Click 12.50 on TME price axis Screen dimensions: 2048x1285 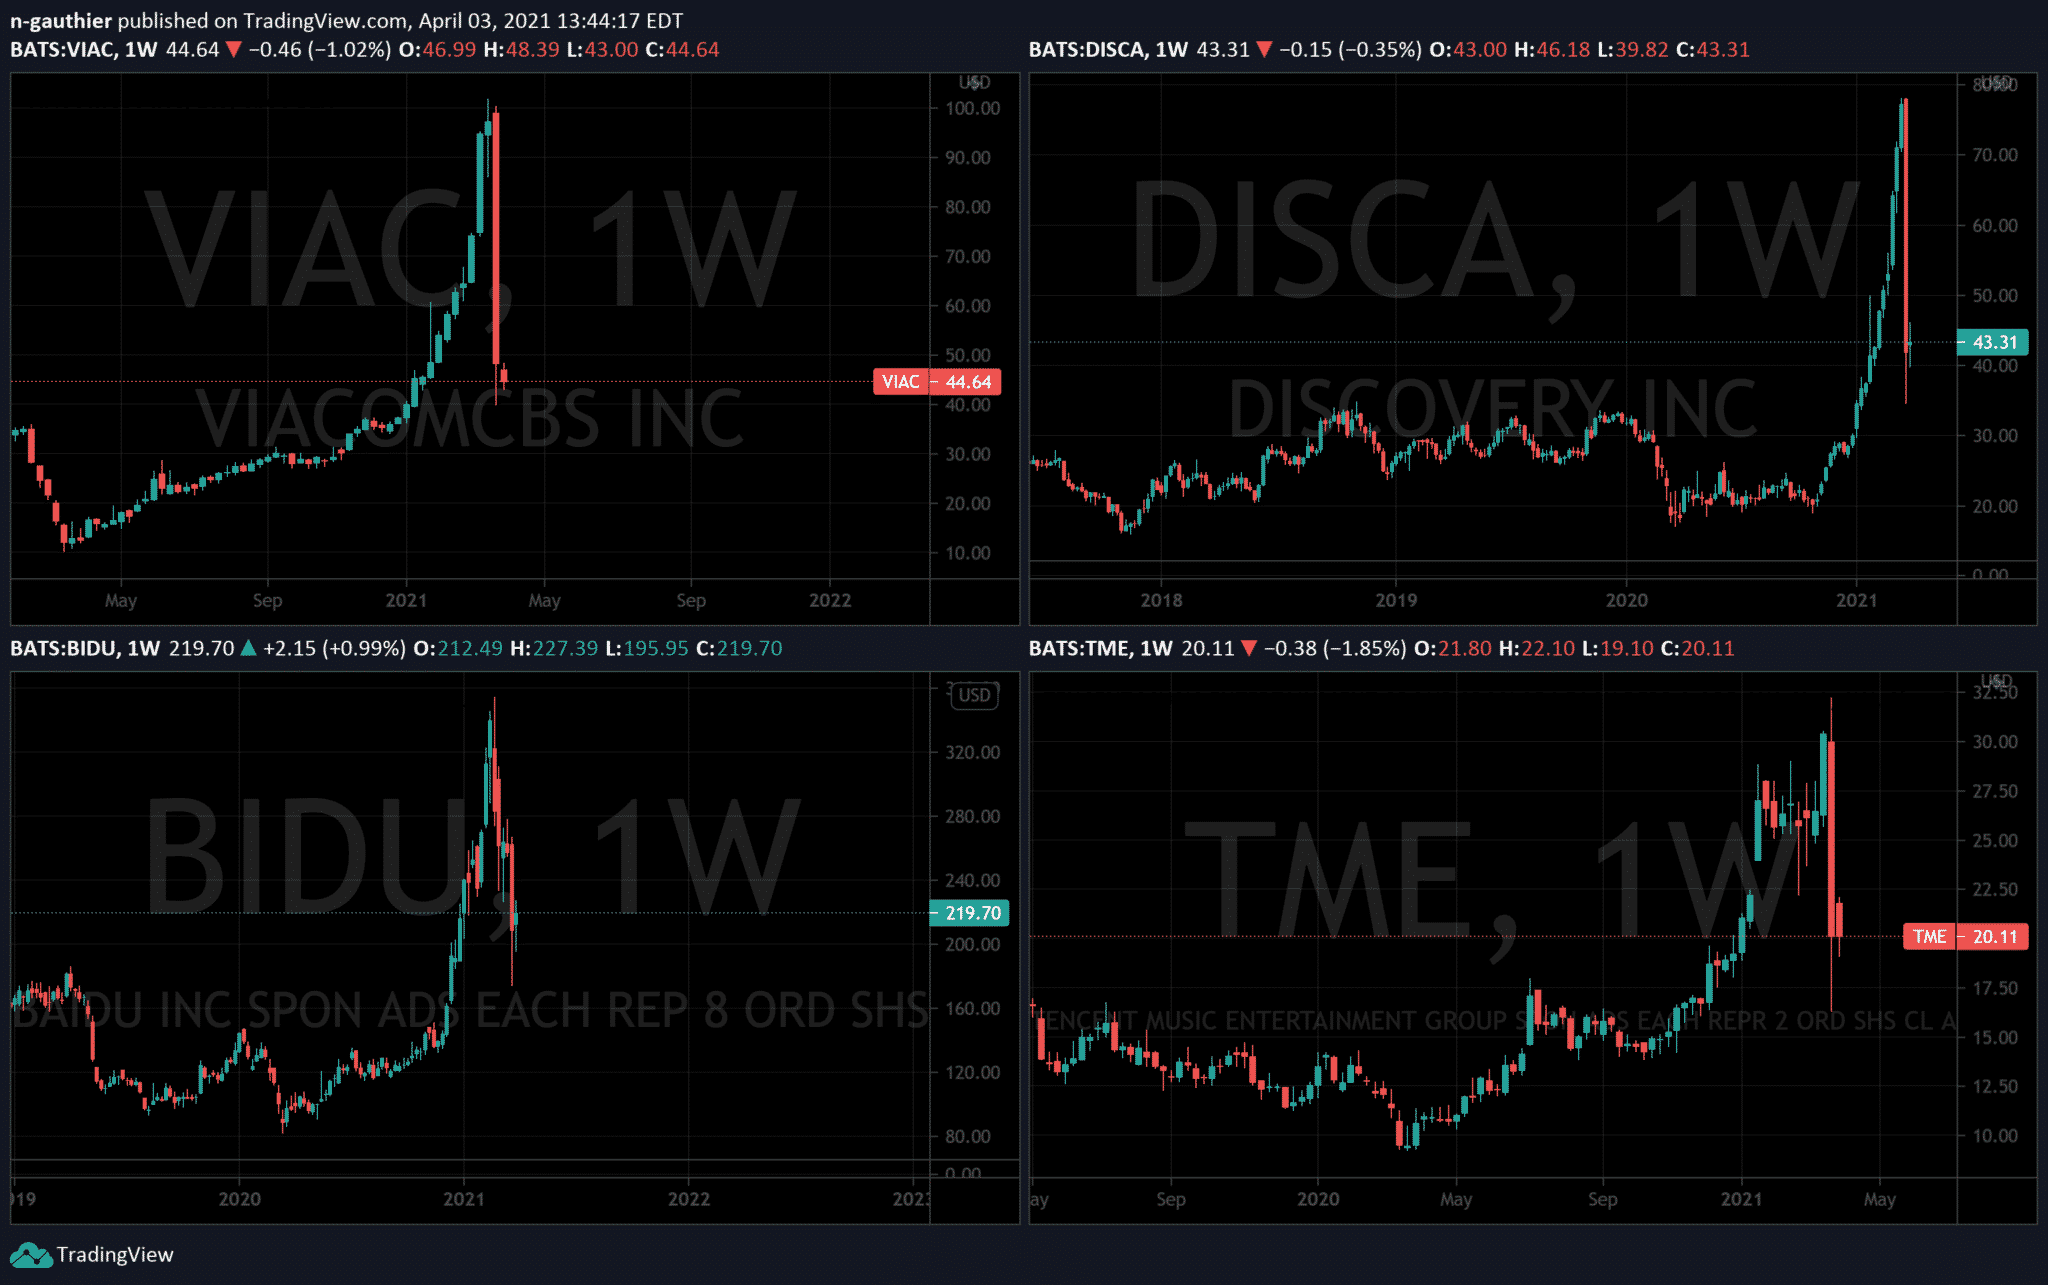[1995, 1086]
